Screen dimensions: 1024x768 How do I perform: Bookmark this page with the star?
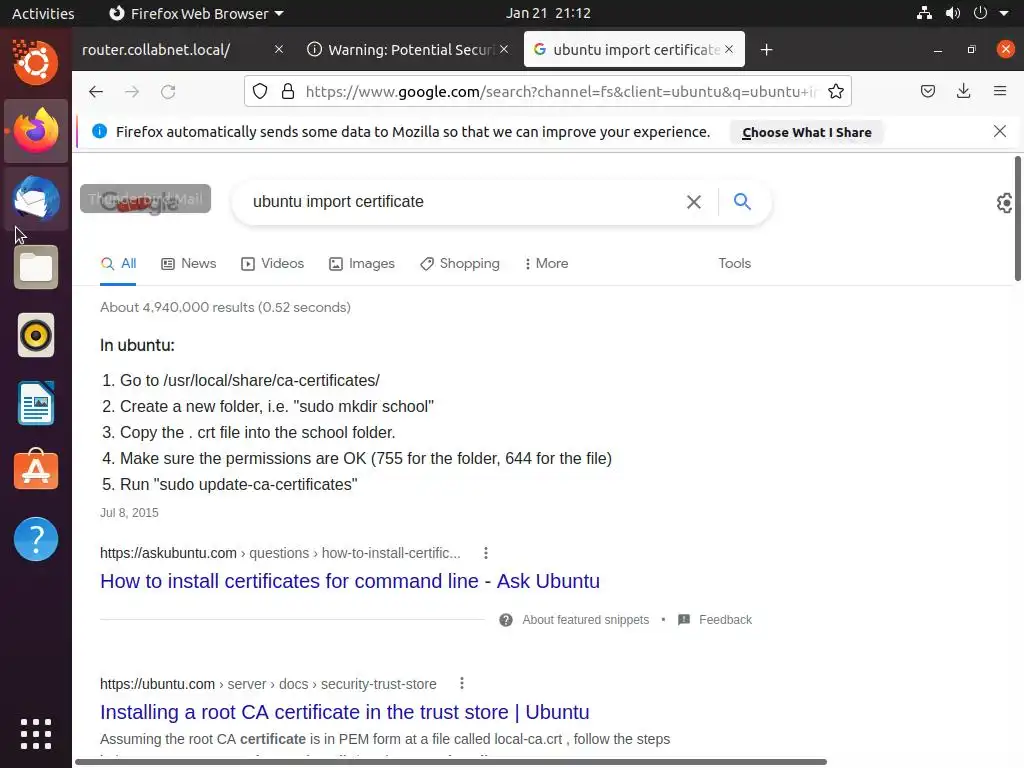click(x=836, y=91)
